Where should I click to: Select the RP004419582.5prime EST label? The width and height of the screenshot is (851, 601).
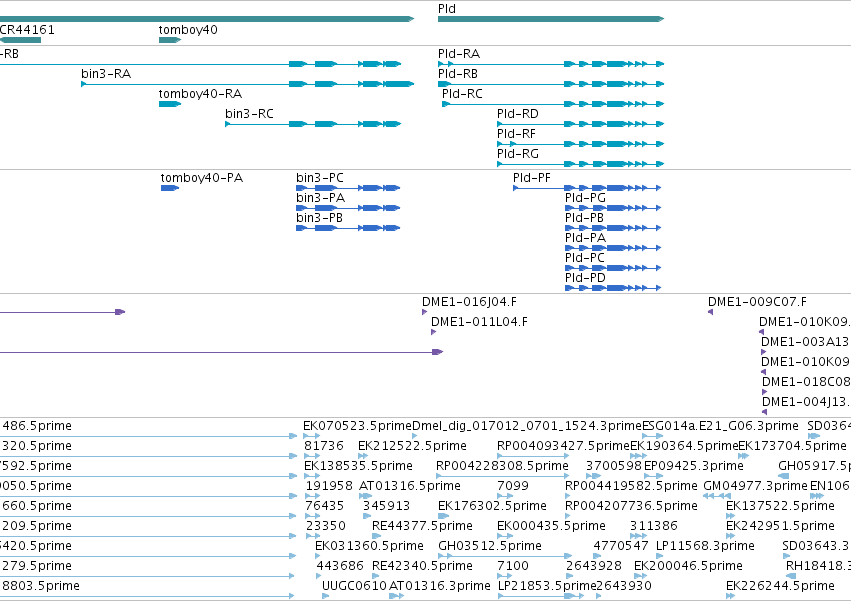[631, 486]
